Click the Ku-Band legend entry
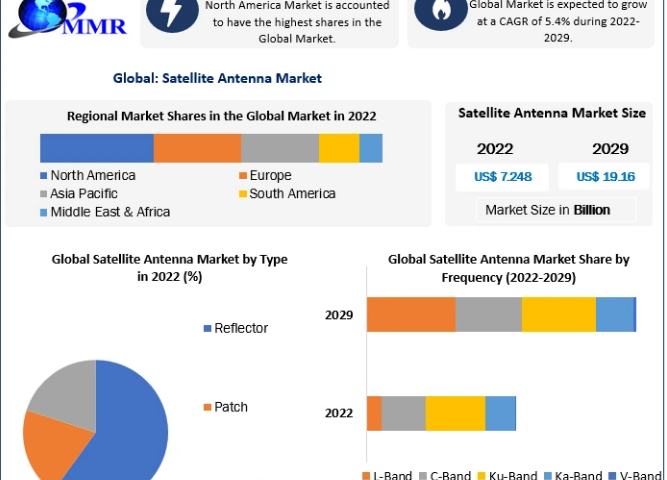667x480 pixels. click(507, 475)
